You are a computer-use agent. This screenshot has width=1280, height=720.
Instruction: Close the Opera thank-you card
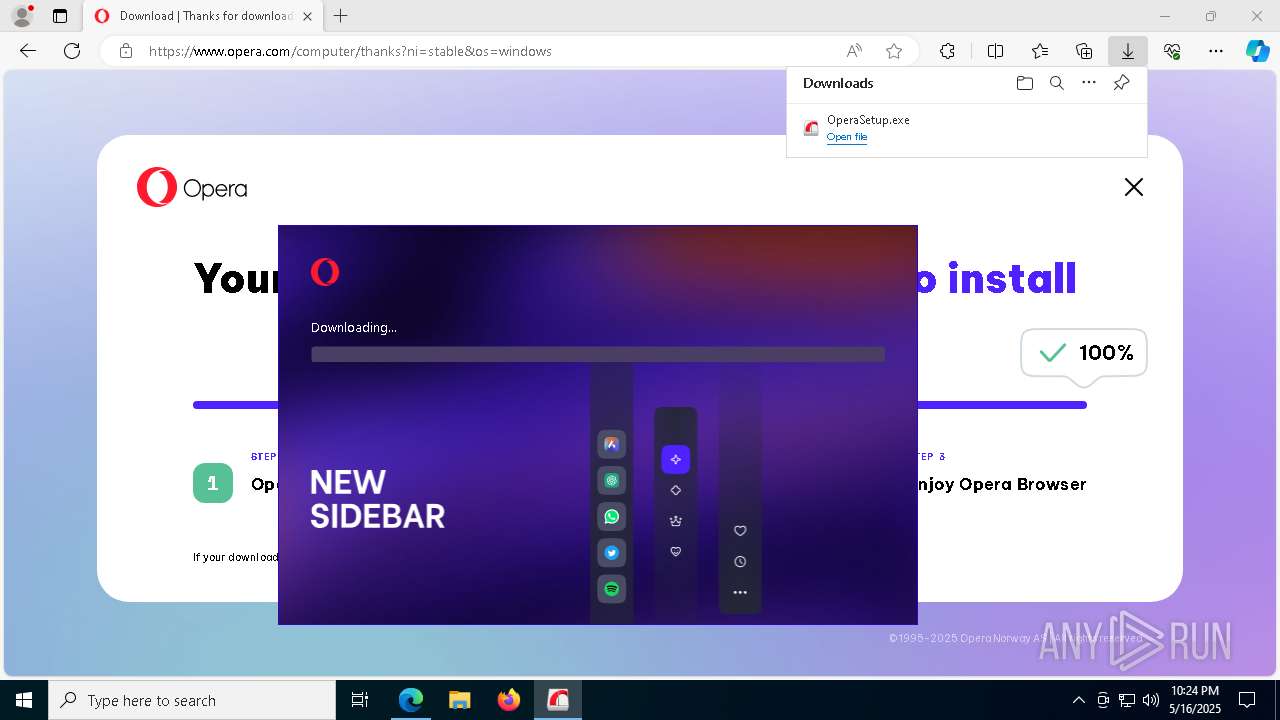tap(1133, 187)
